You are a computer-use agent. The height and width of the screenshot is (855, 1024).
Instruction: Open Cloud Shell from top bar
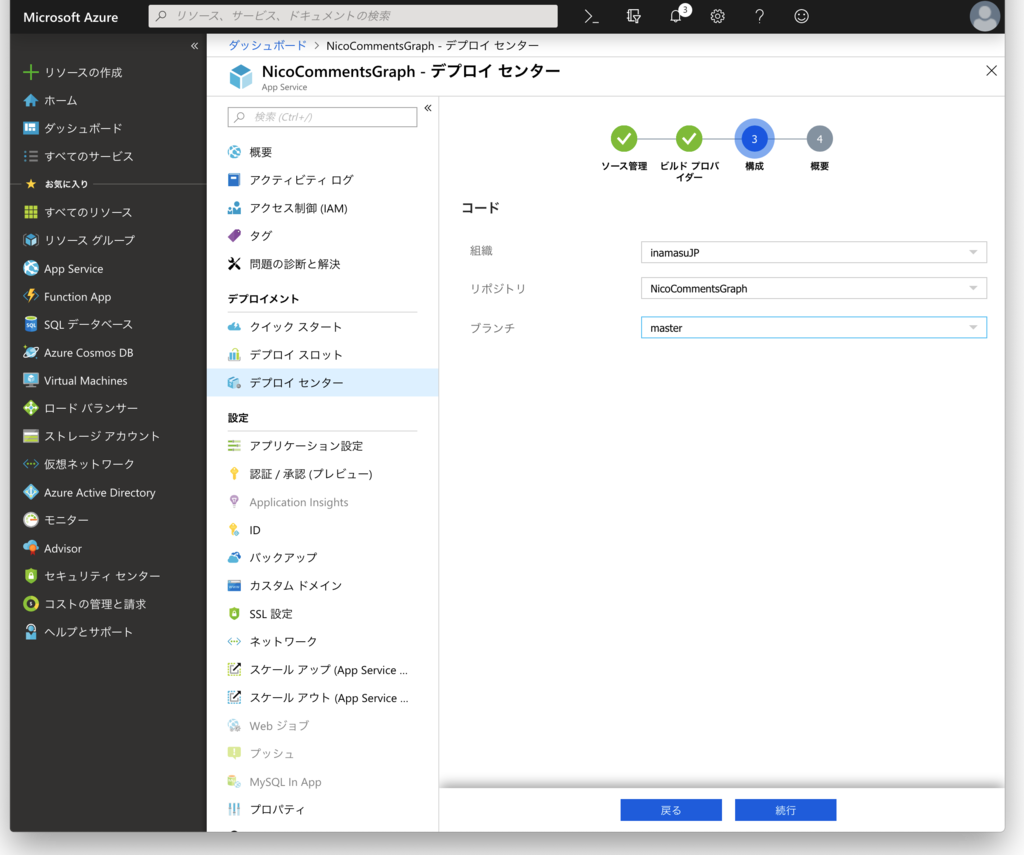point(591,16)
